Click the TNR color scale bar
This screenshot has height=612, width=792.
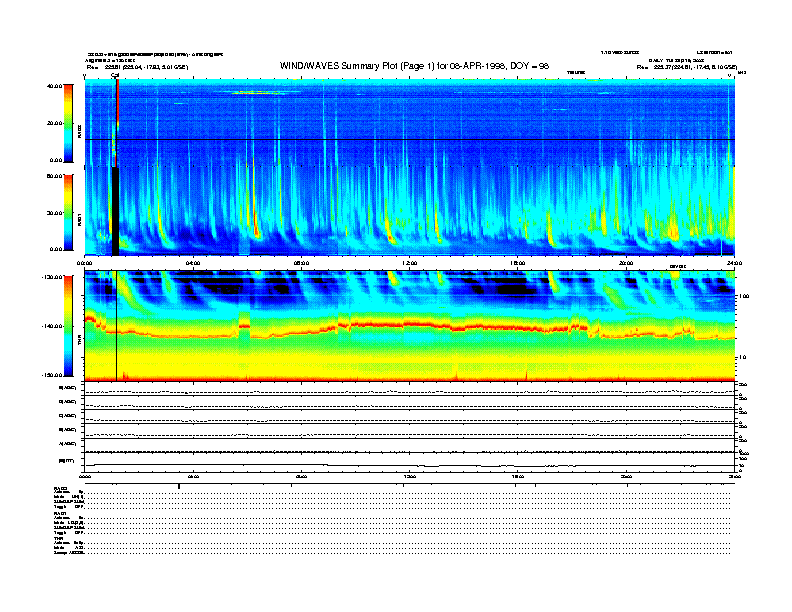68,326
